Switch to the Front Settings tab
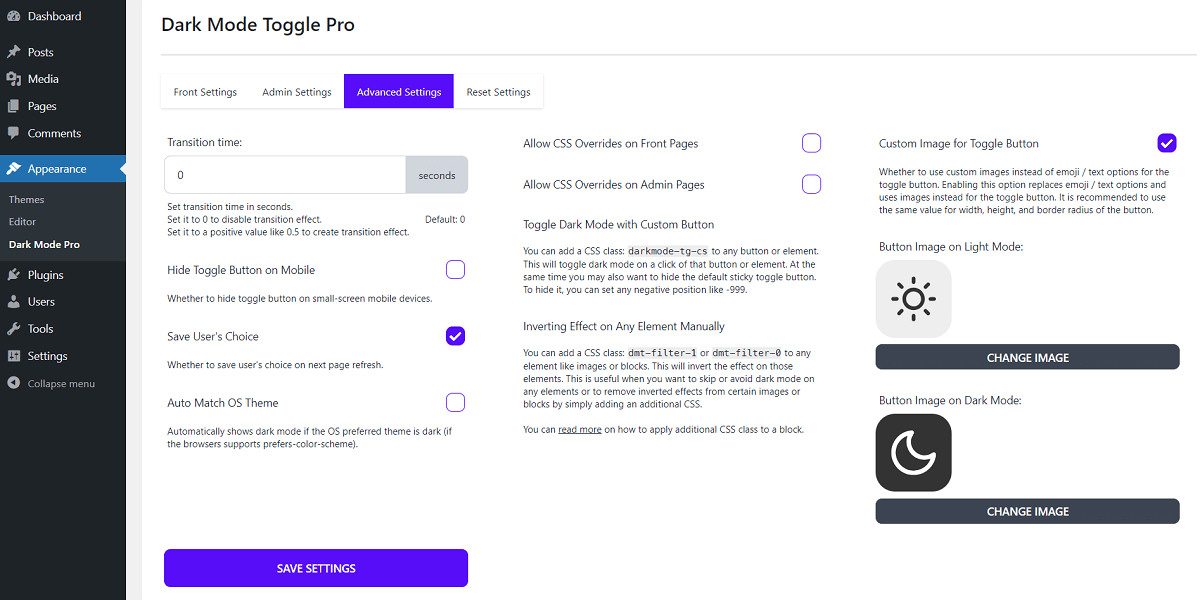This screenshot has height=600, width=1200. click(205, 92)
